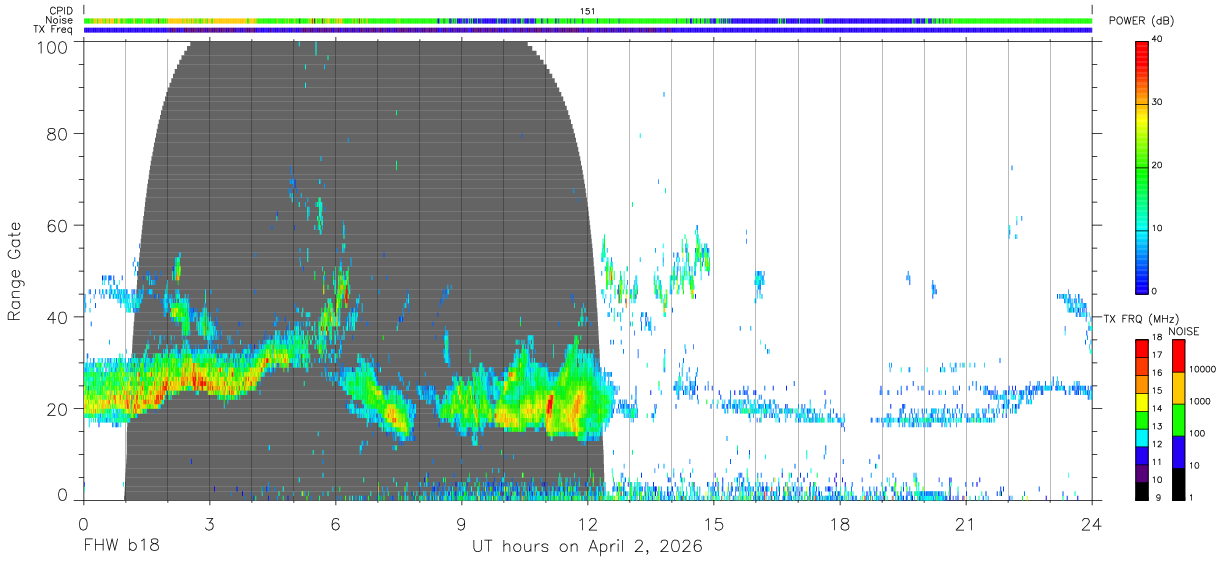Click the 9 tick on UT hours axis
Screen dimensions: 1228x567
(x=461, y=524)
